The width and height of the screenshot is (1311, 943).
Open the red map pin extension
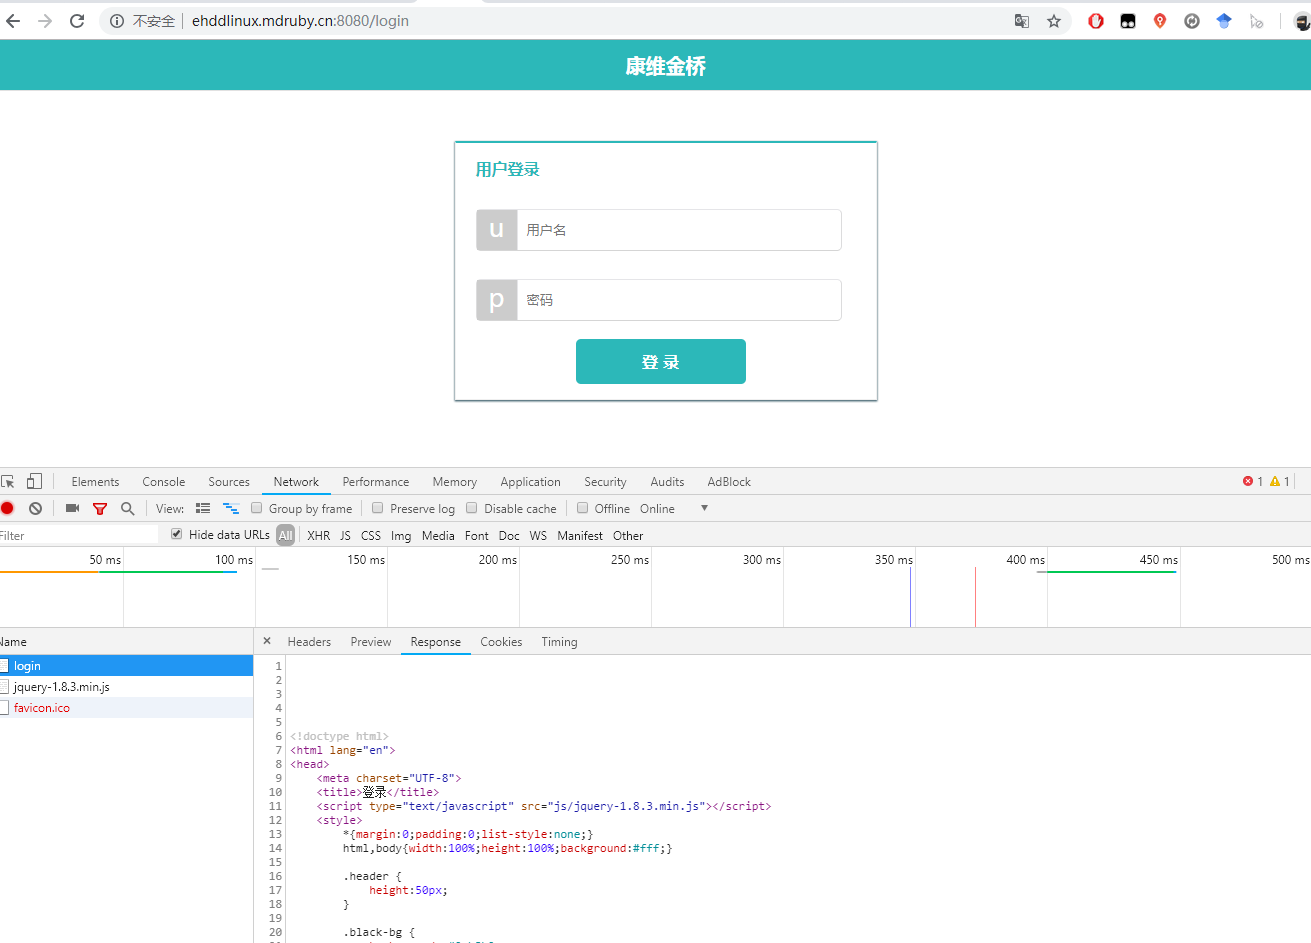click(x=1160, y=21)
